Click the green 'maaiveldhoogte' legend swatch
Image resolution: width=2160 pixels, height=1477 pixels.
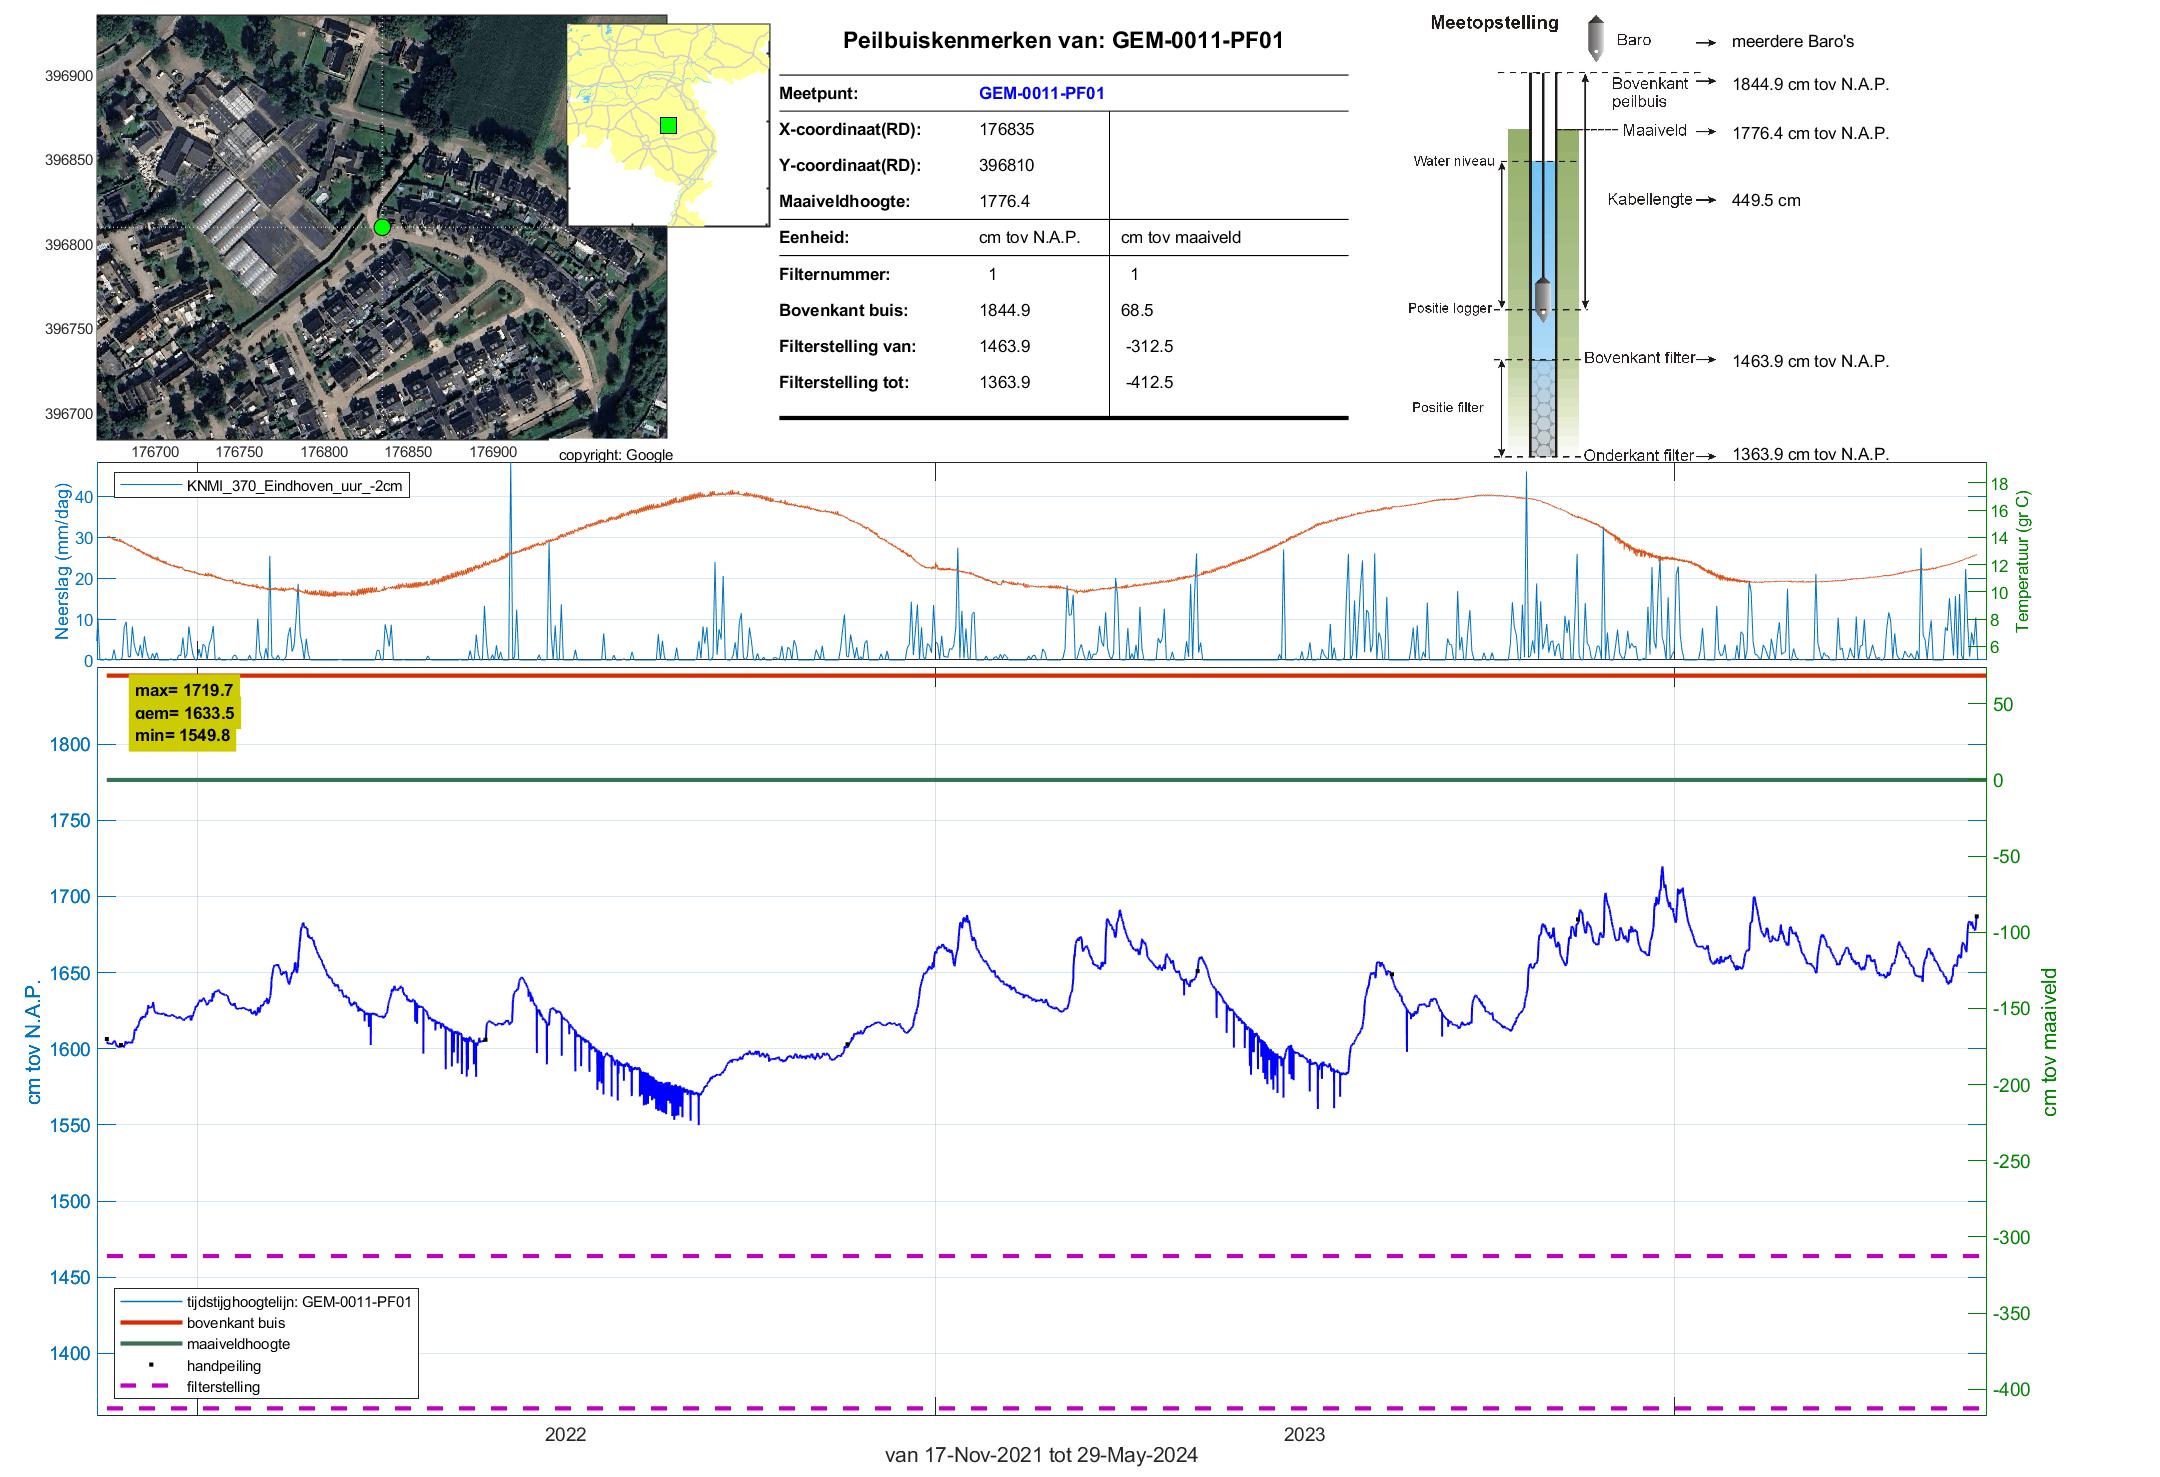[x=150, y=1344]
